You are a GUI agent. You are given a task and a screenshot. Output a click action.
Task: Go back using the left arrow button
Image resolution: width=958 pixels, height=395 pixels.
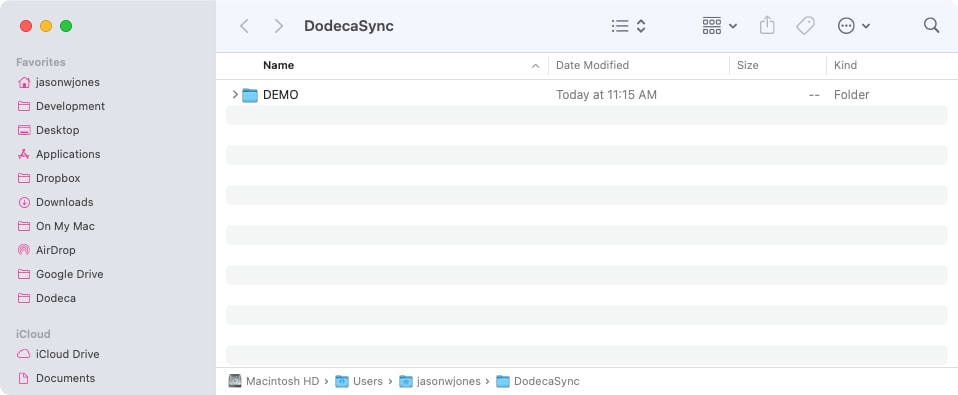[244, 26]
